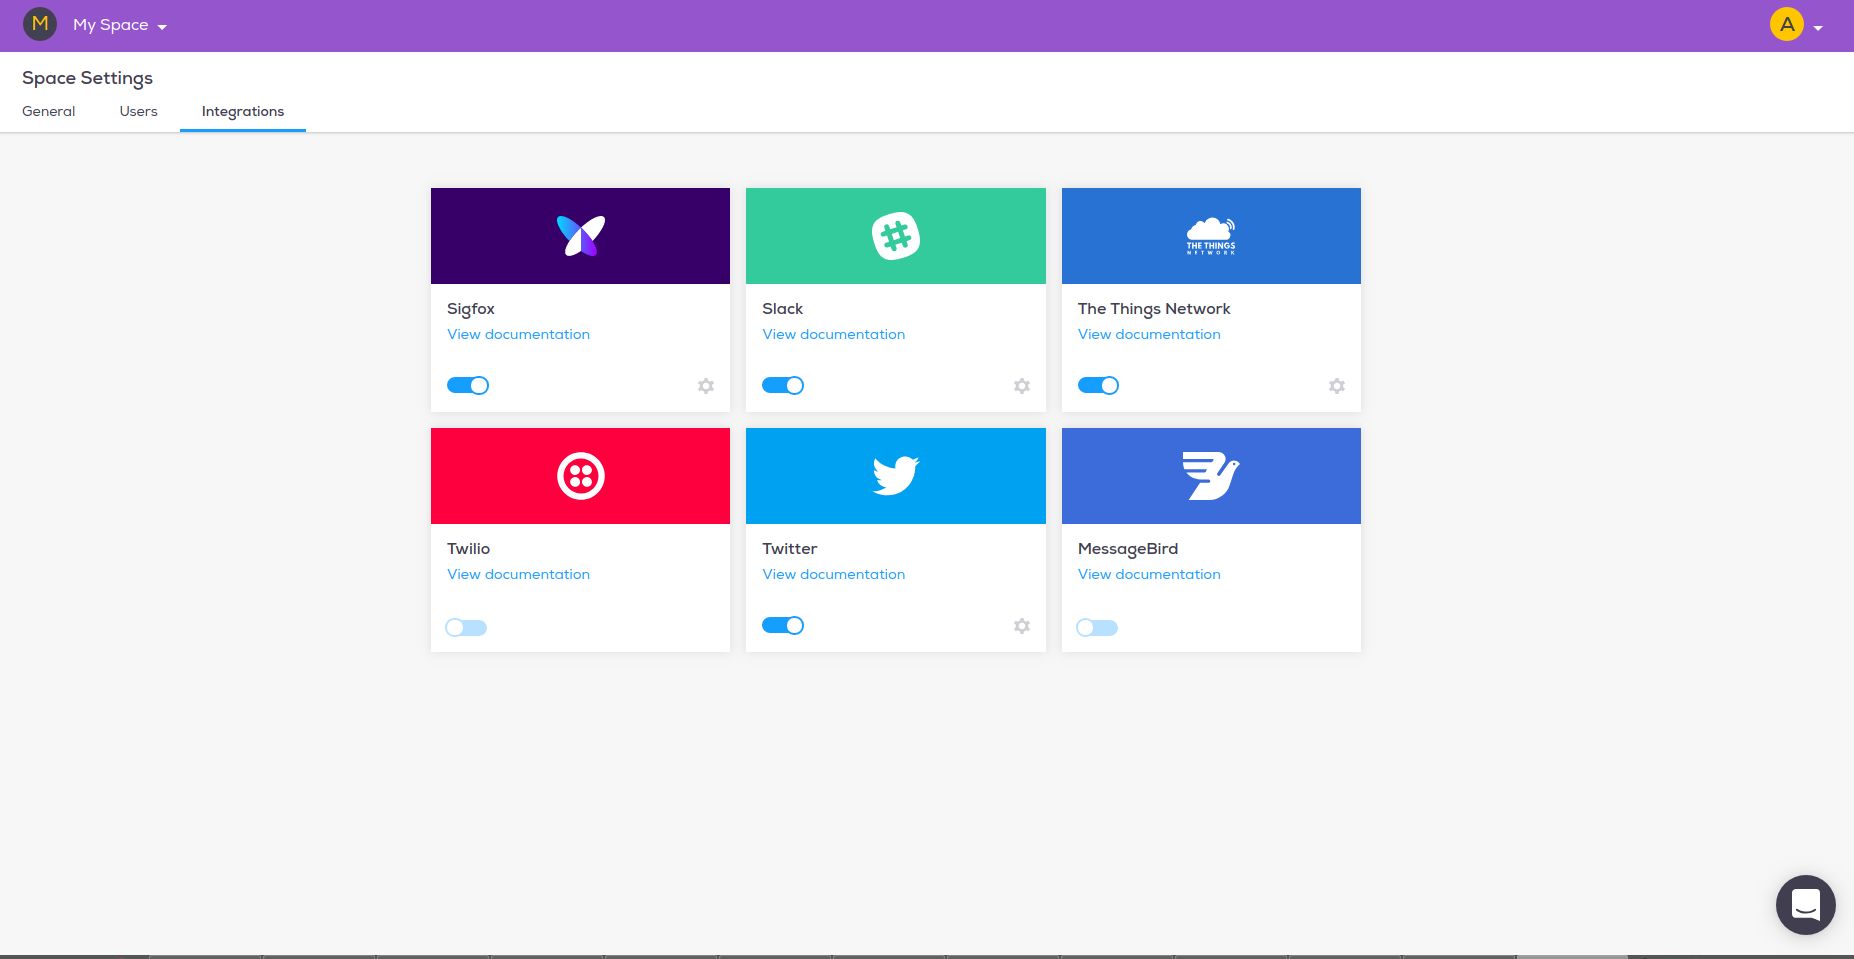The height and width of the screenshot is (959, 1854).
Task: Open Sigfox integration settings gear
Action: (x=706, y=386)
